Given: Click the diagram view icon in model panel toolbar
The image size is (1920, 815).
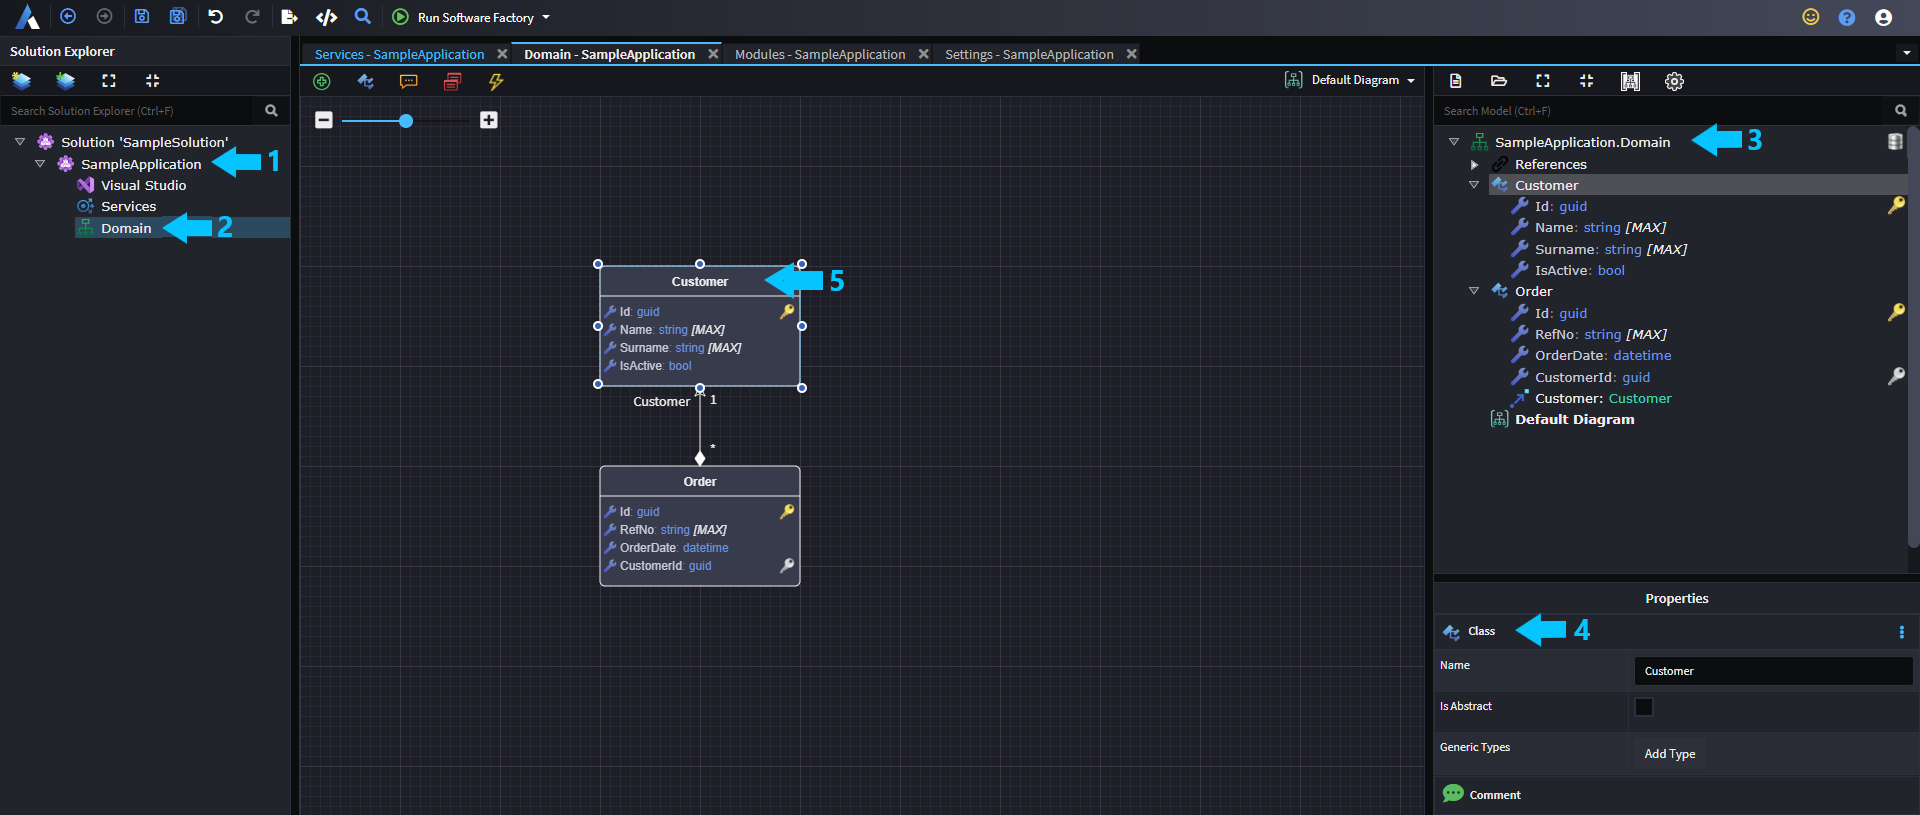Looking at the screenshot, I should 1630,81.
